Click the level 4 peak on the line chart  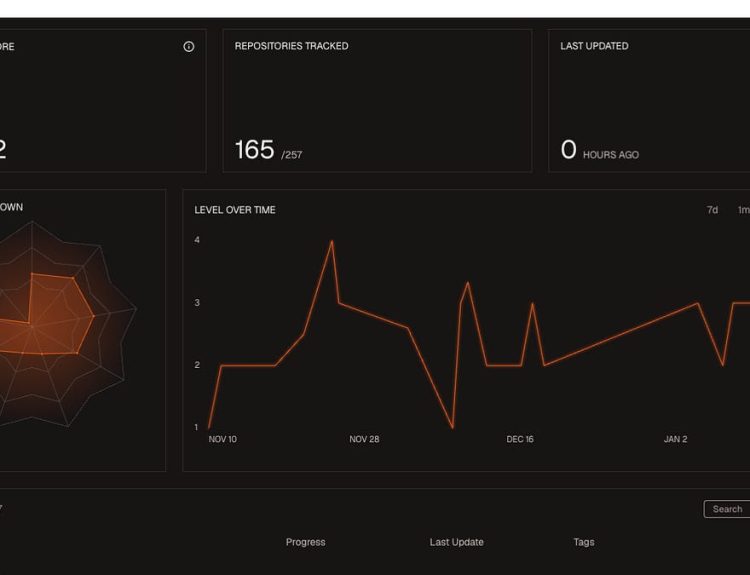coord(332,241)
